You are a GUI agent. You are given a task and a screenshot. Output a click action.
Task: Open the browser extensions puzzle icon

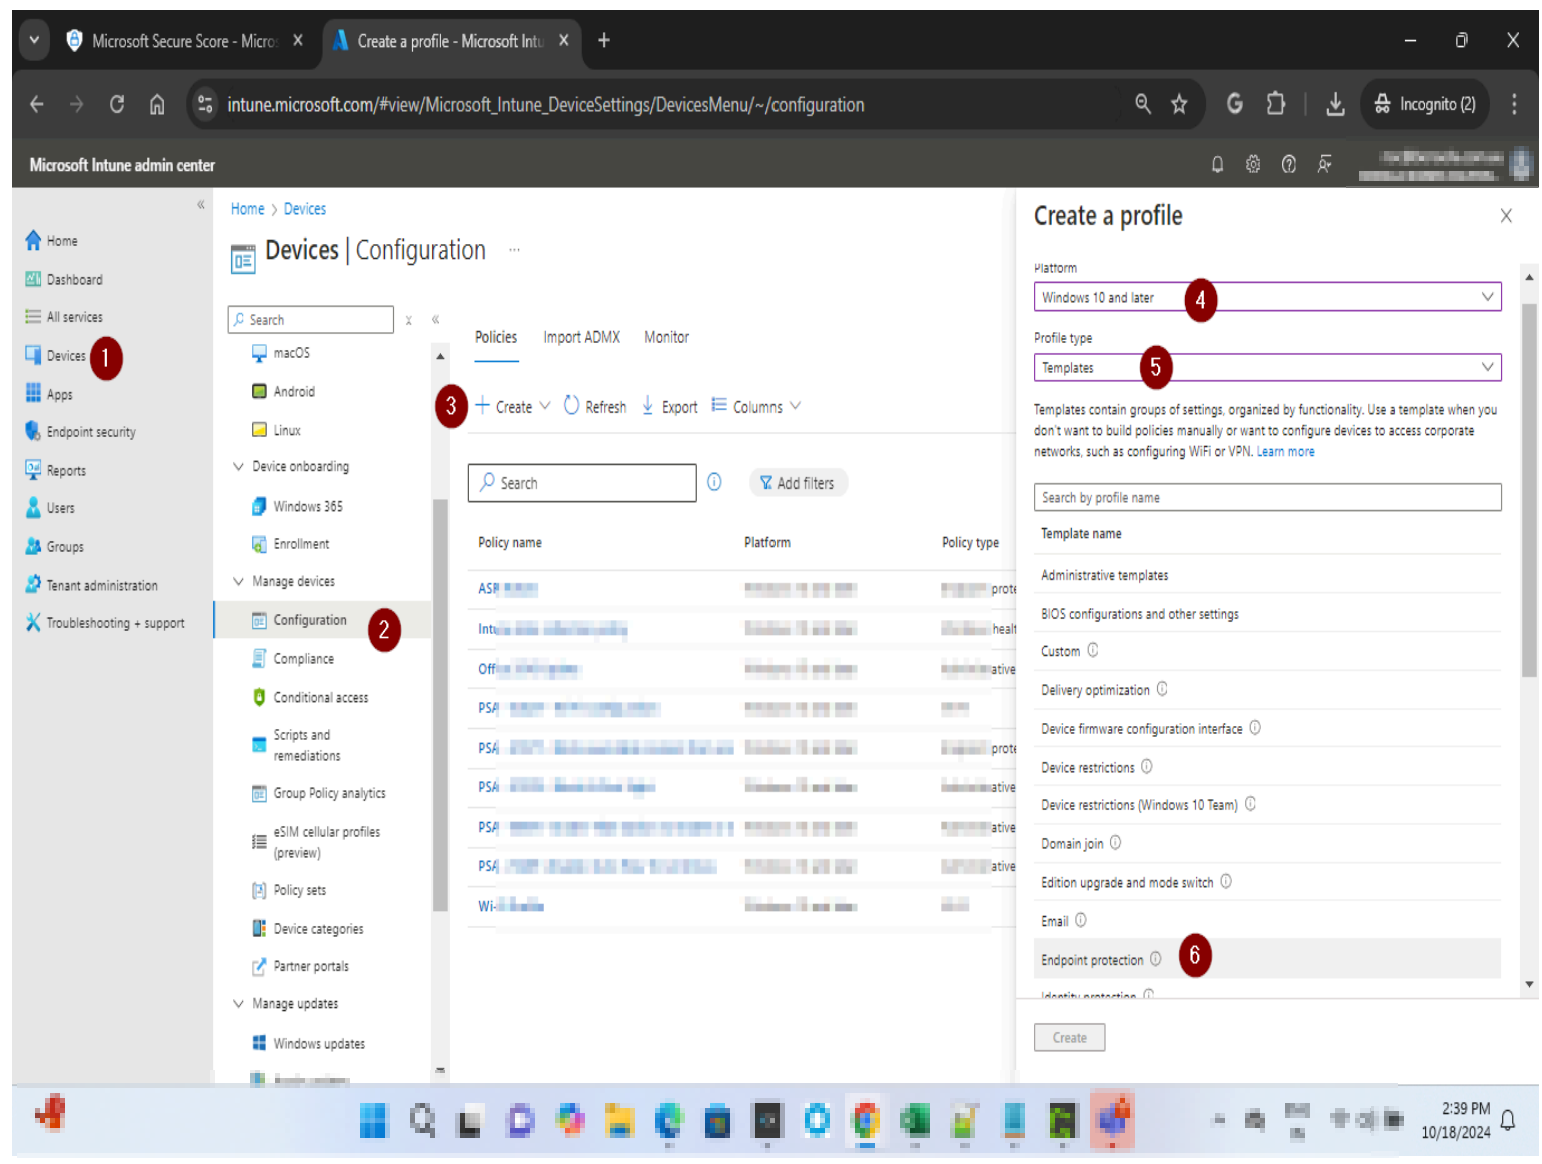[x=1276, y=104]
